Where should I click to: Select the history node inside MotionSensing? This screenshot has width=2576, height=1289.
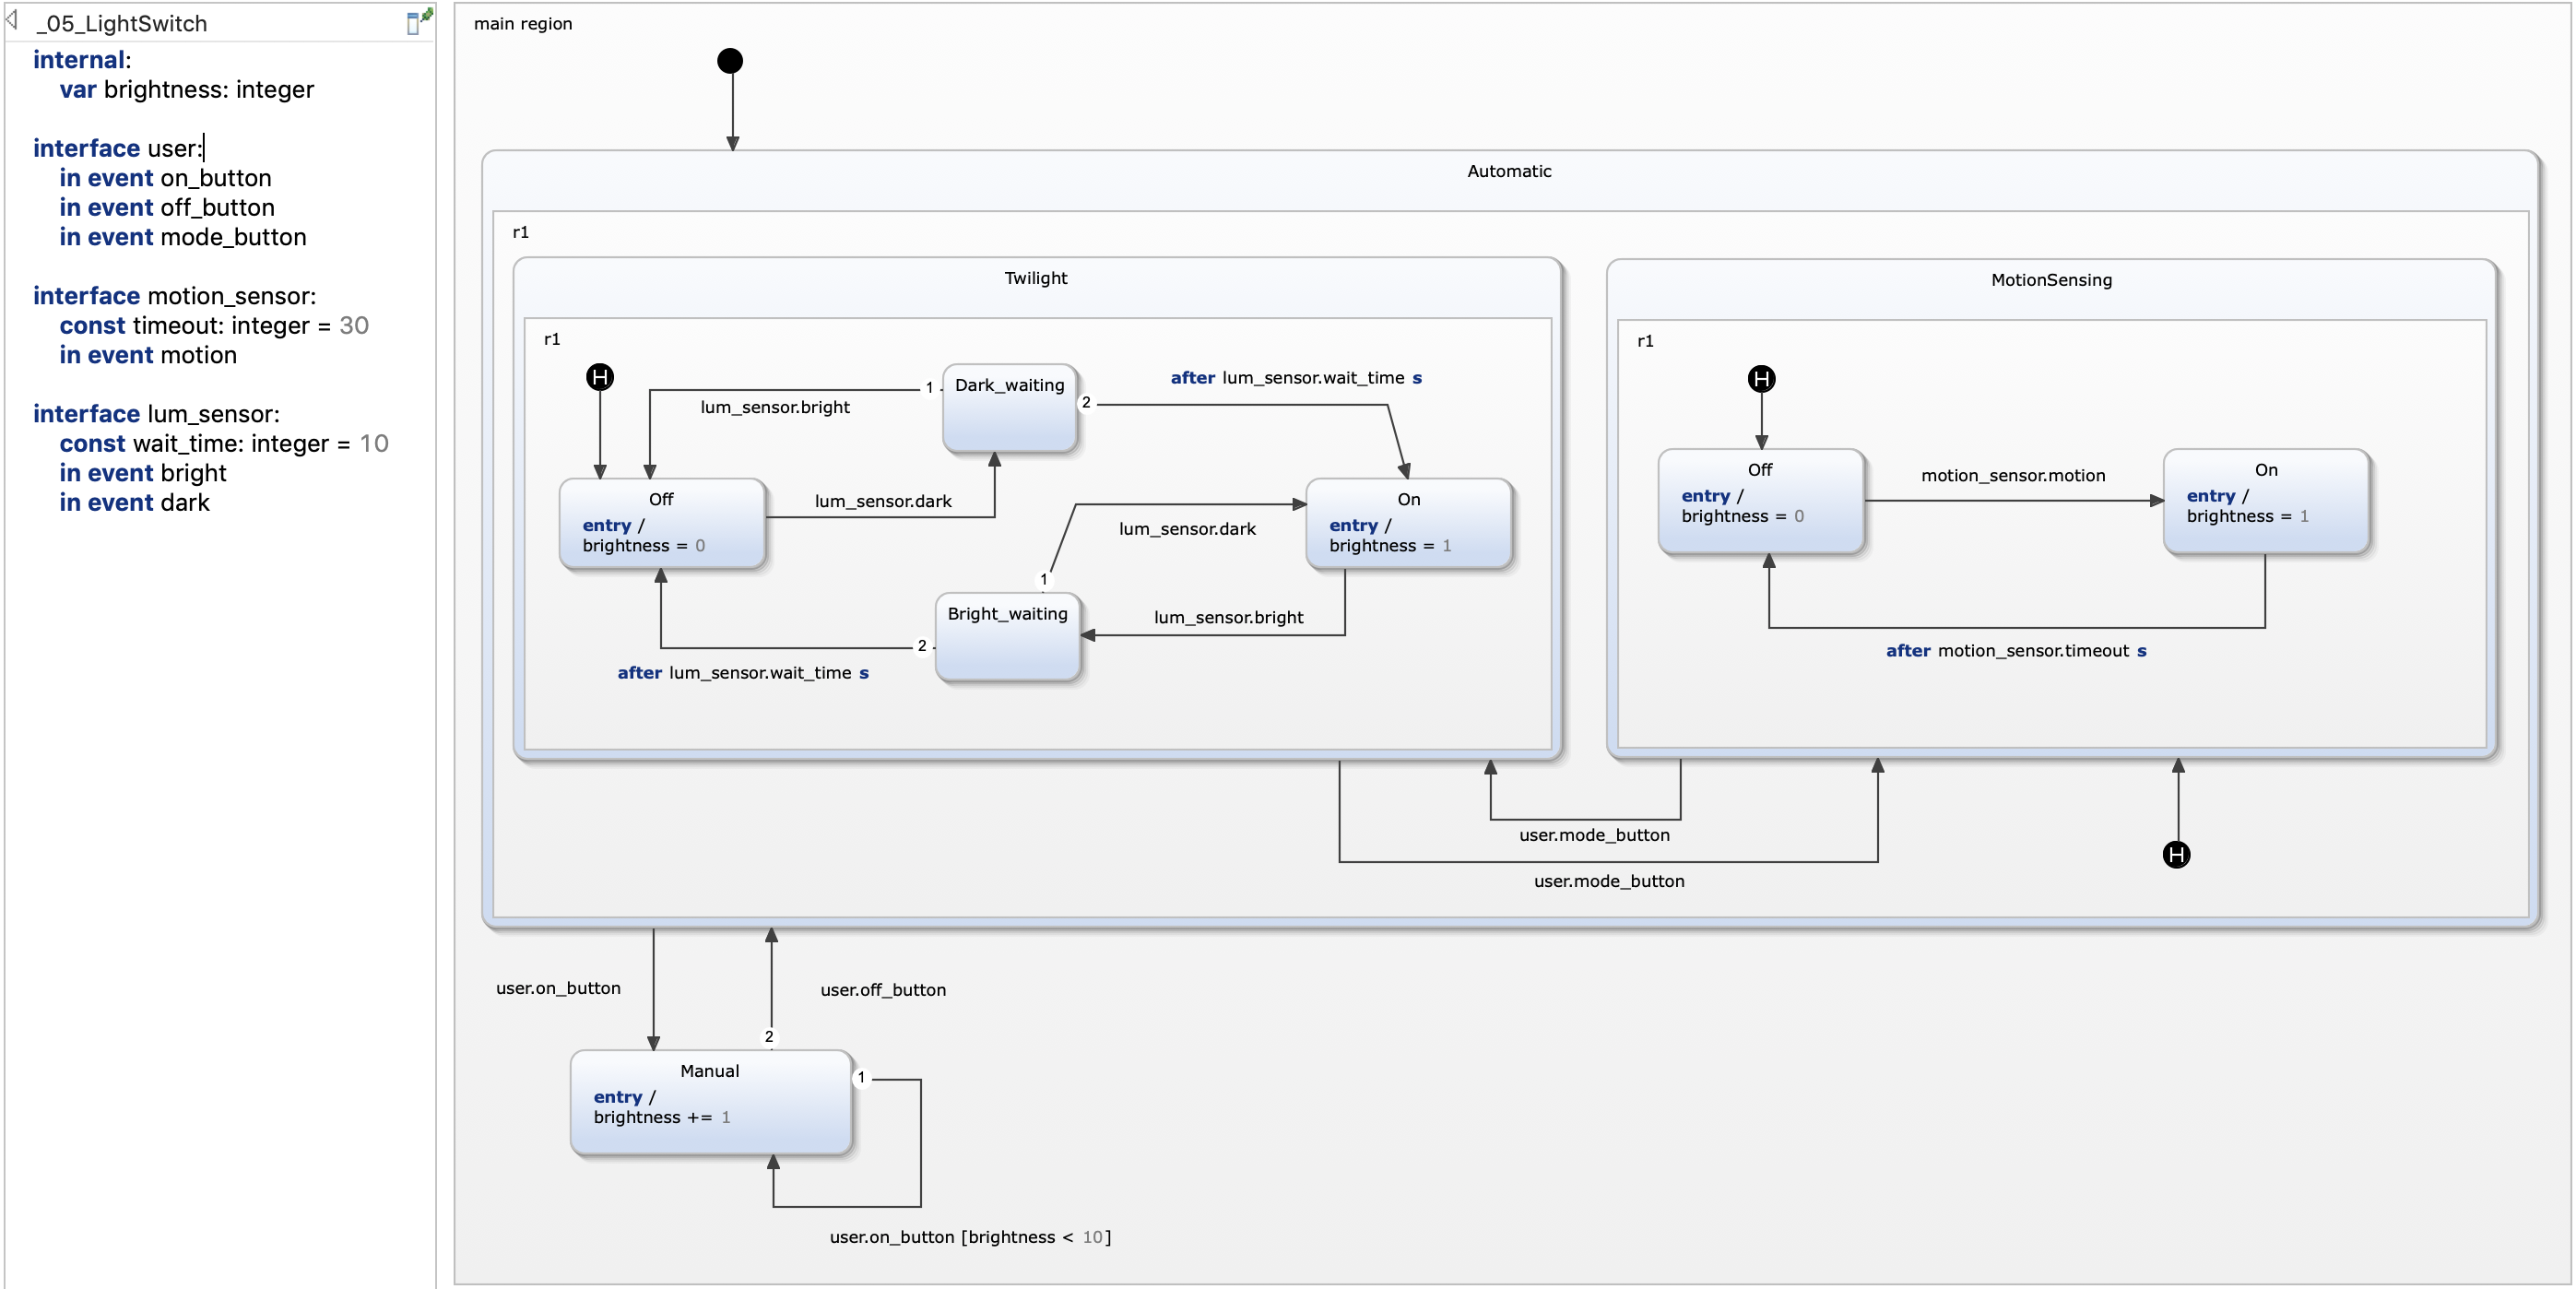pyautogui.click(x=1761, y=379)
